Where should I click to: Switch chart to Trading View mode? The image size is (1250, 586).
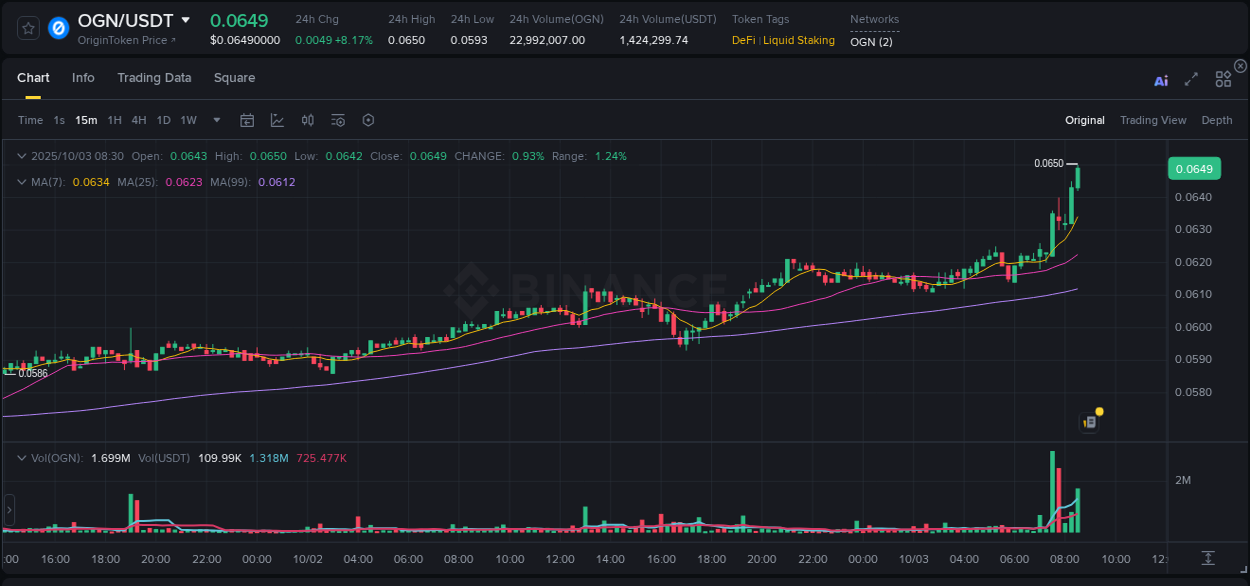(x=1153, y=120)
